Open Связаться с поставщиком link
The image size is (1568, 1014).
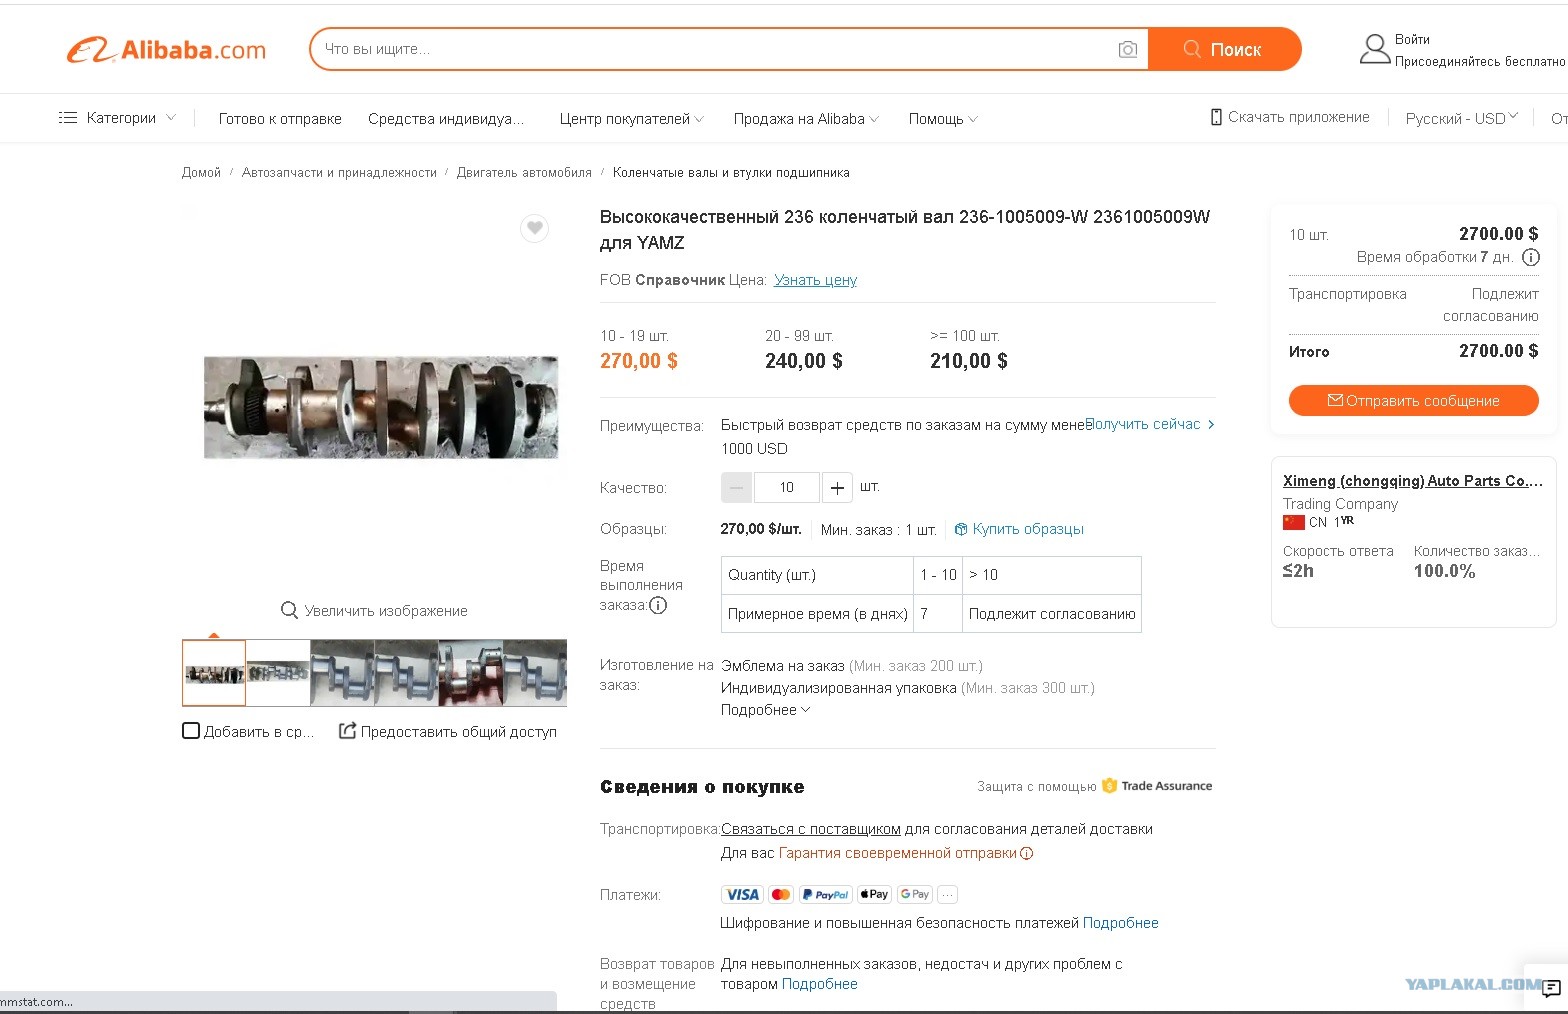pos(811,829)
